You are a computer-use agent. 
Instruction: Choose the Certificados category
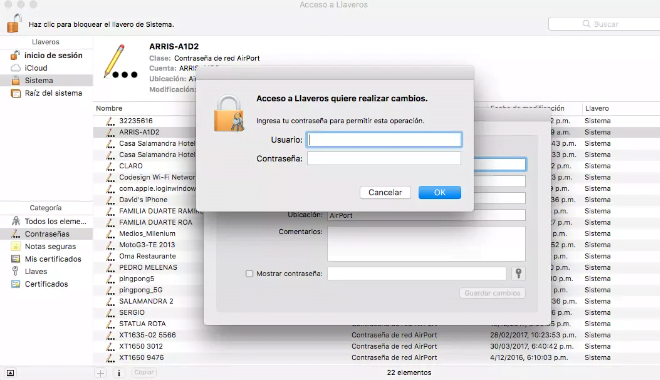[46, 284]
